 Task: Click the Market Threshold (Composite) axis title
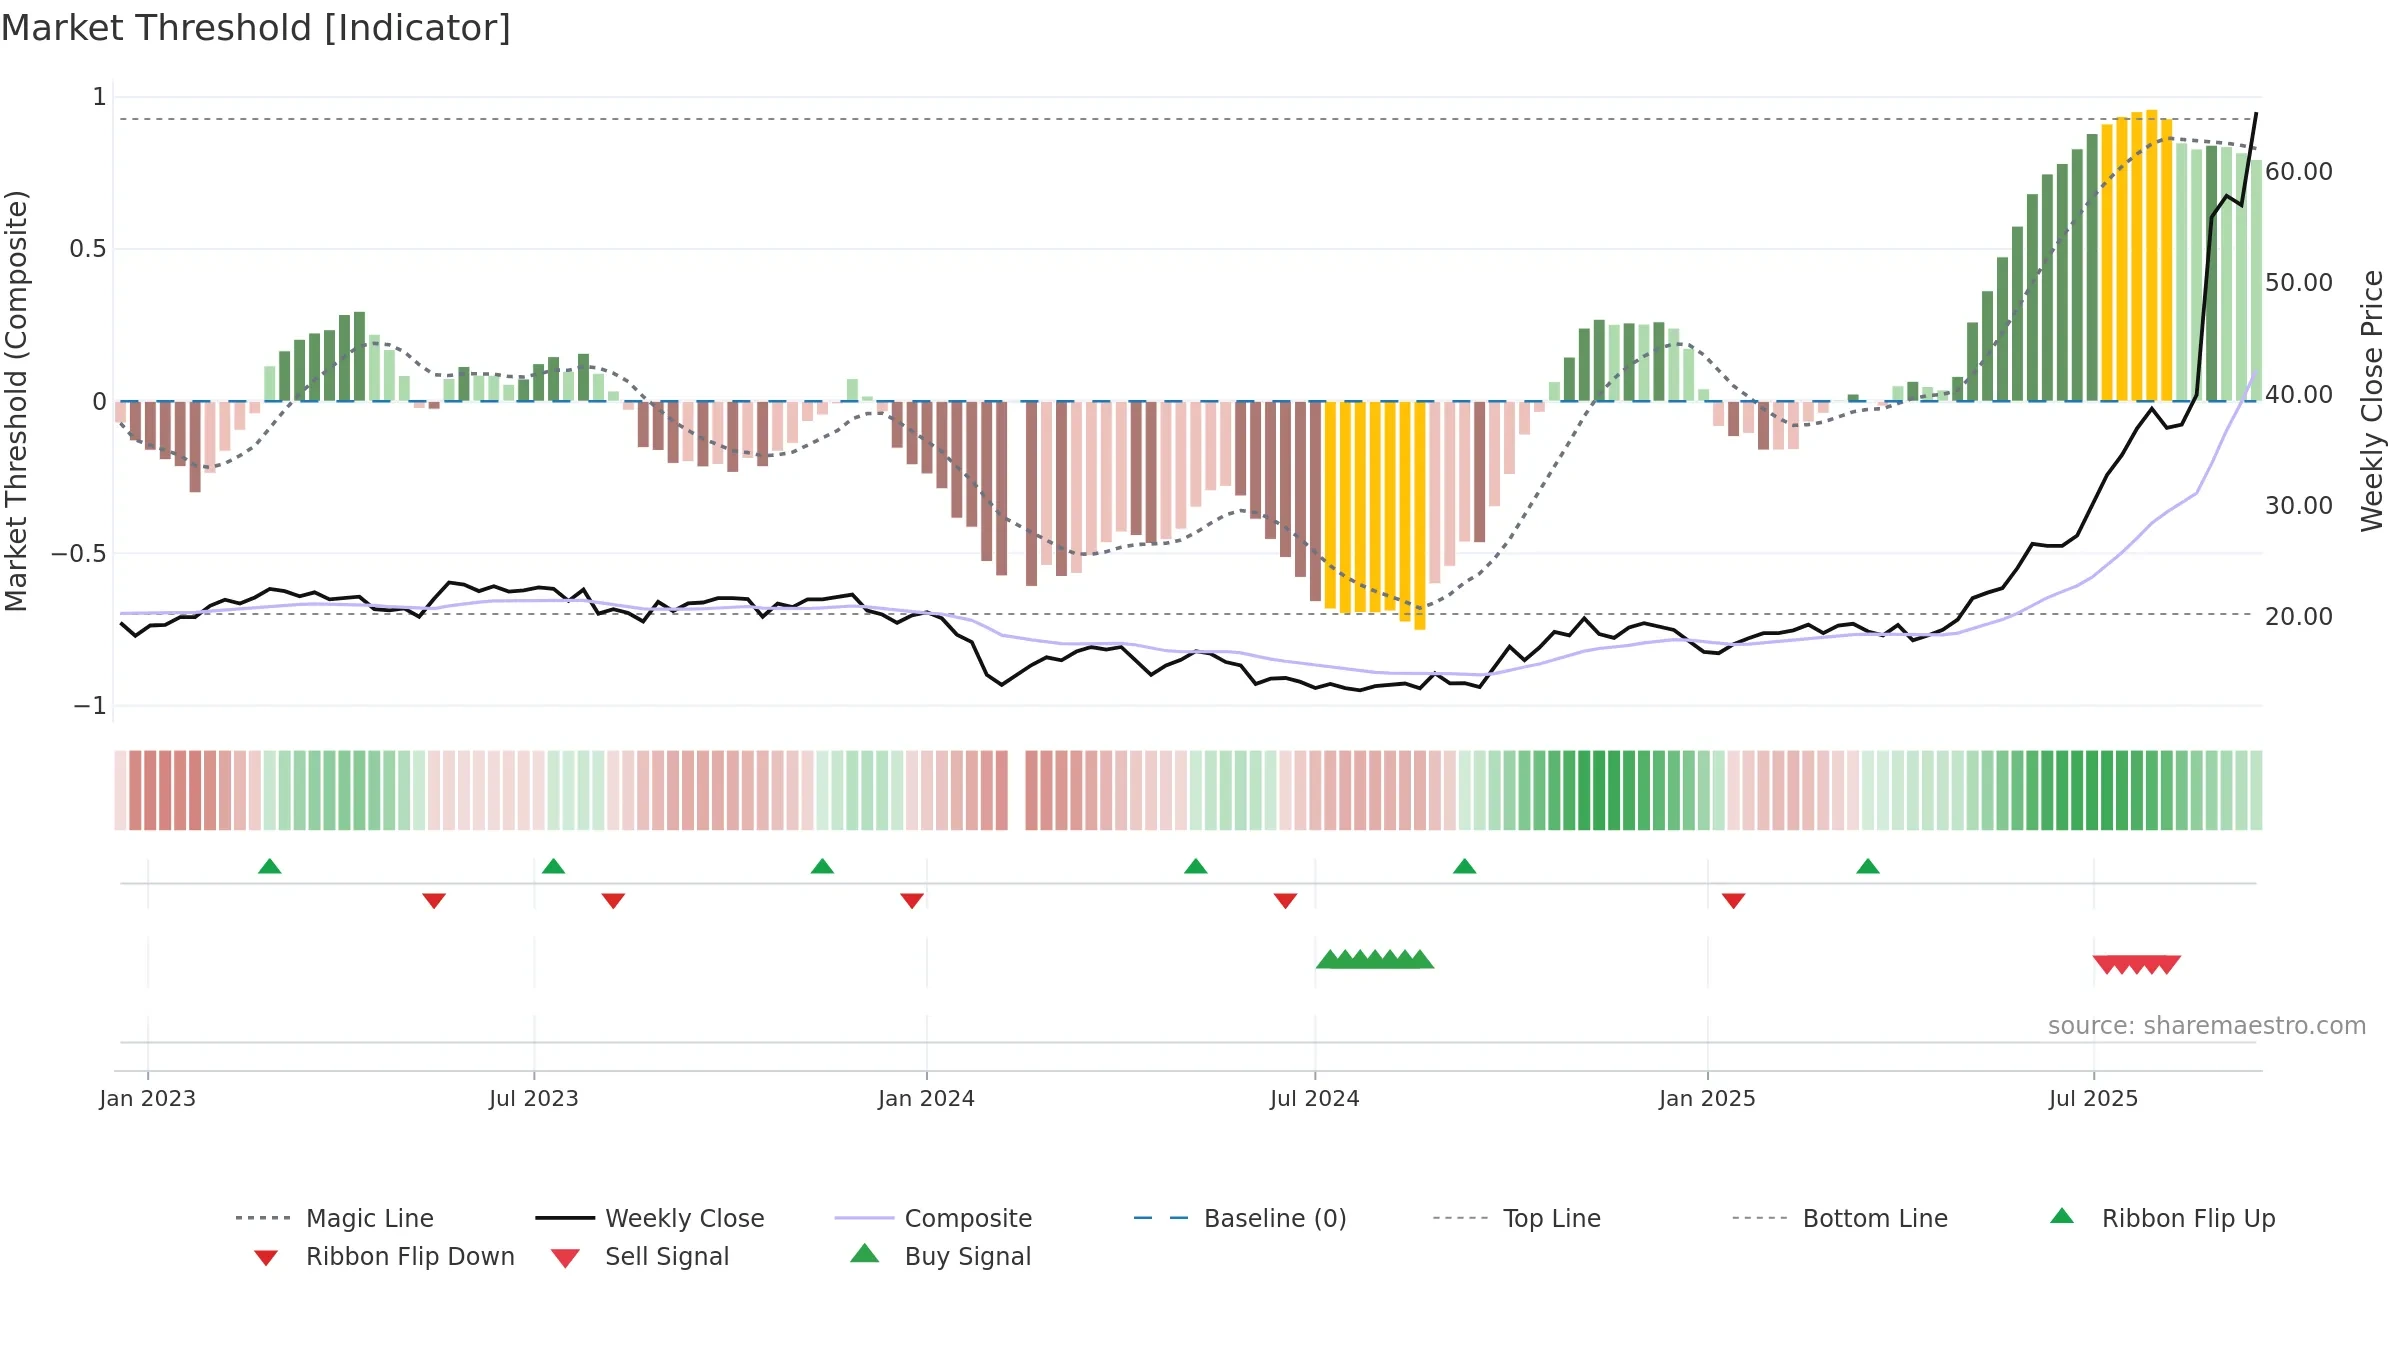(x=16, y=401)
